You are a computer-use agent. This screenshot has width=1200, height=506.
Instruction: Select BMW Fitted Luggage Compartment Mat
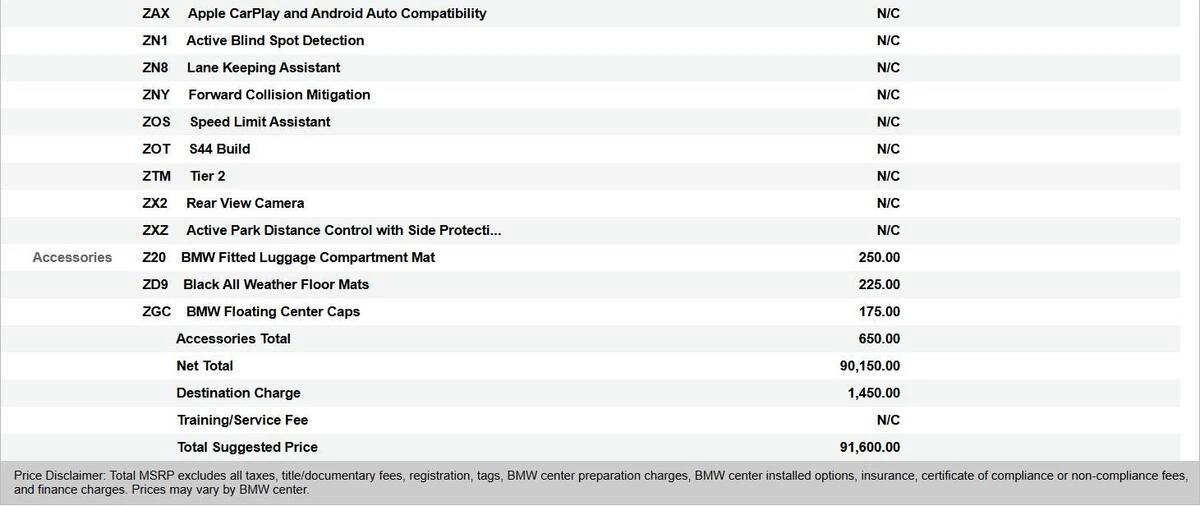click(x=308, y=257)
